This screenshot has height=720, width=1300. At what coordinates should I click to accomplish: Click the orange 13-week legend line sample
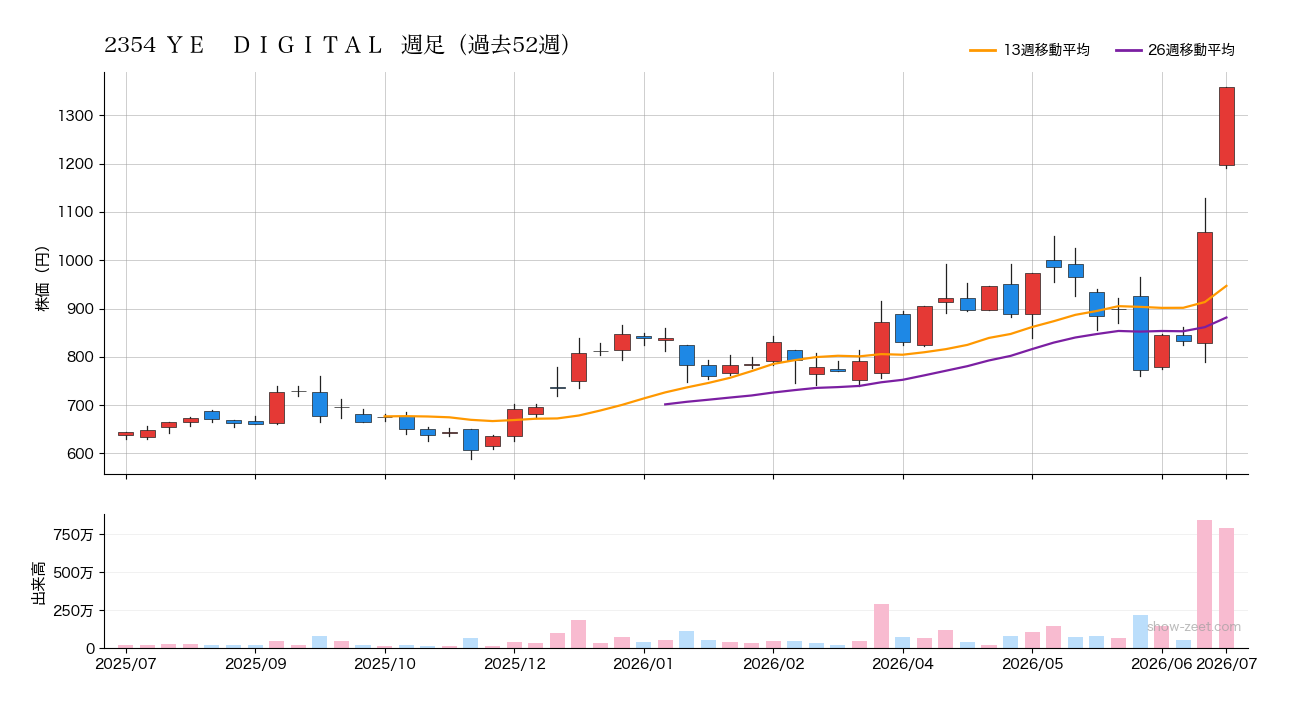tap(983, 50)
